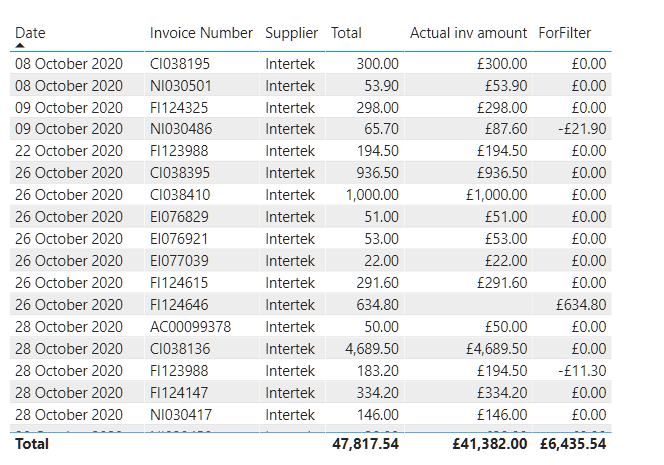
Task: Select invoice number FI124325
Action: (x=179, y=108)
